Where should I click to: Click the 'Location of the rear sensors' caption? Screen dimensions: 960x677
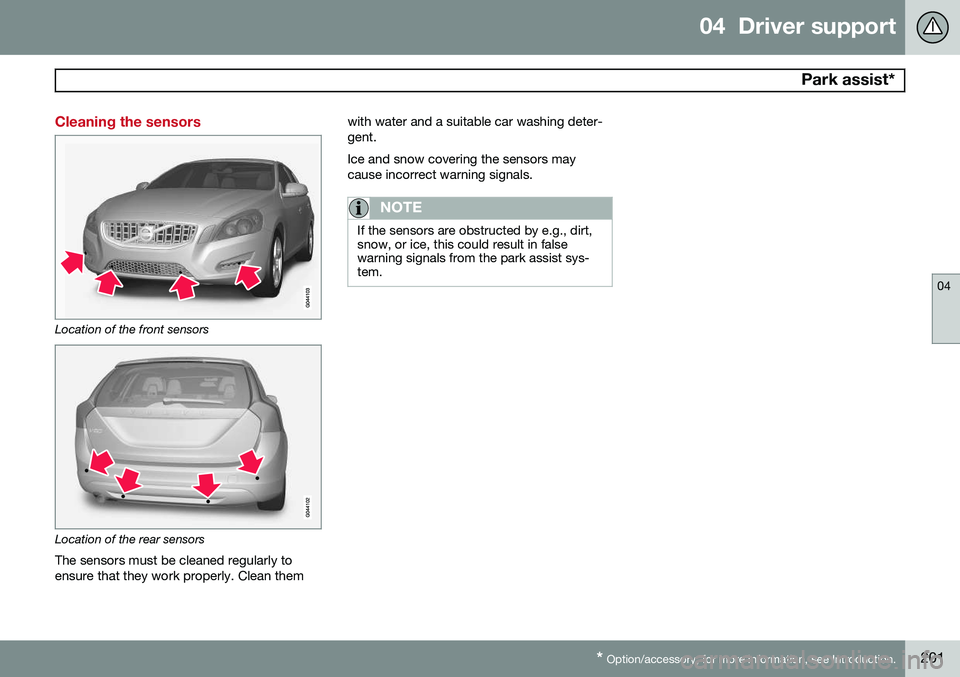click(x=129, y=539)
